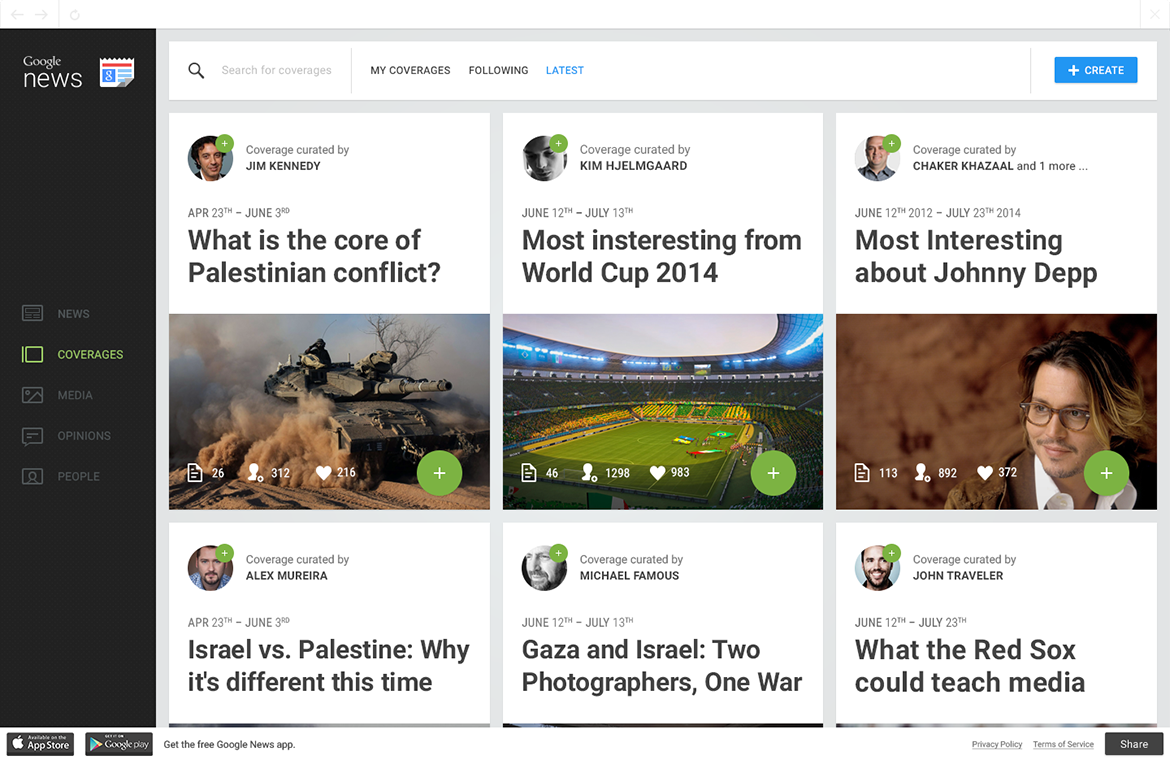Image resolution: width=1170 pixels, height=760 pixels.
Task: Follow Jim Kennedy via small plus badge
Action: [225, 143]
